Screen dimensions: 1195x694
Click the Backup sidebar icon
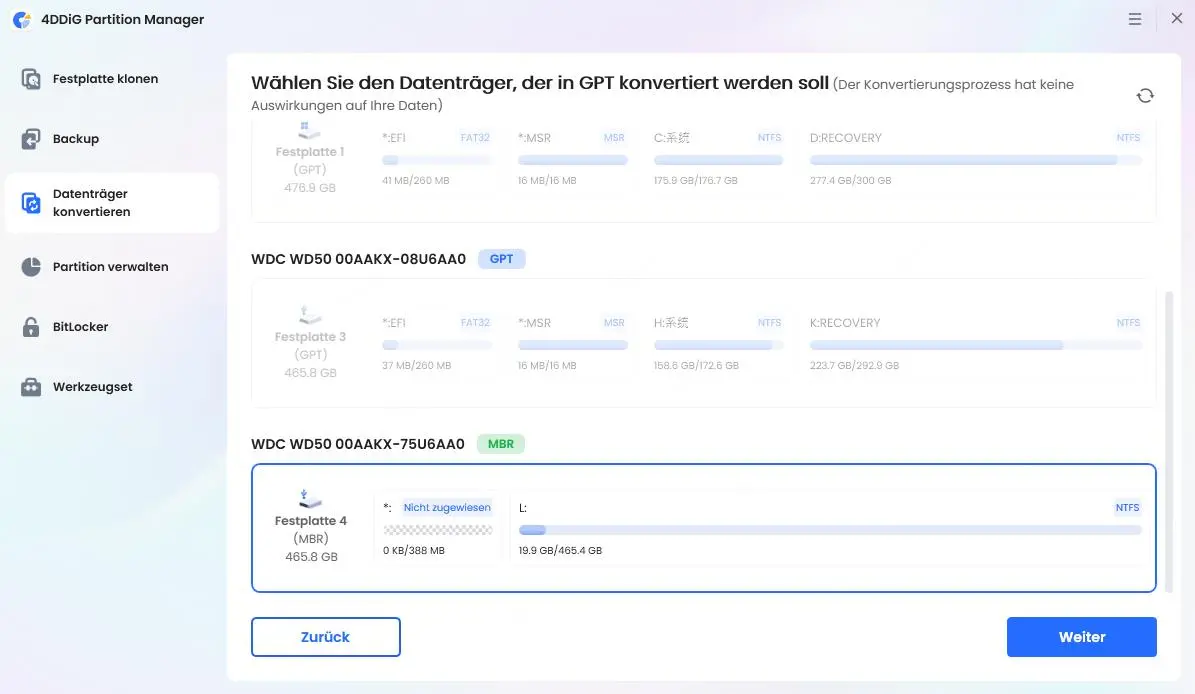(x=30, y=139)
